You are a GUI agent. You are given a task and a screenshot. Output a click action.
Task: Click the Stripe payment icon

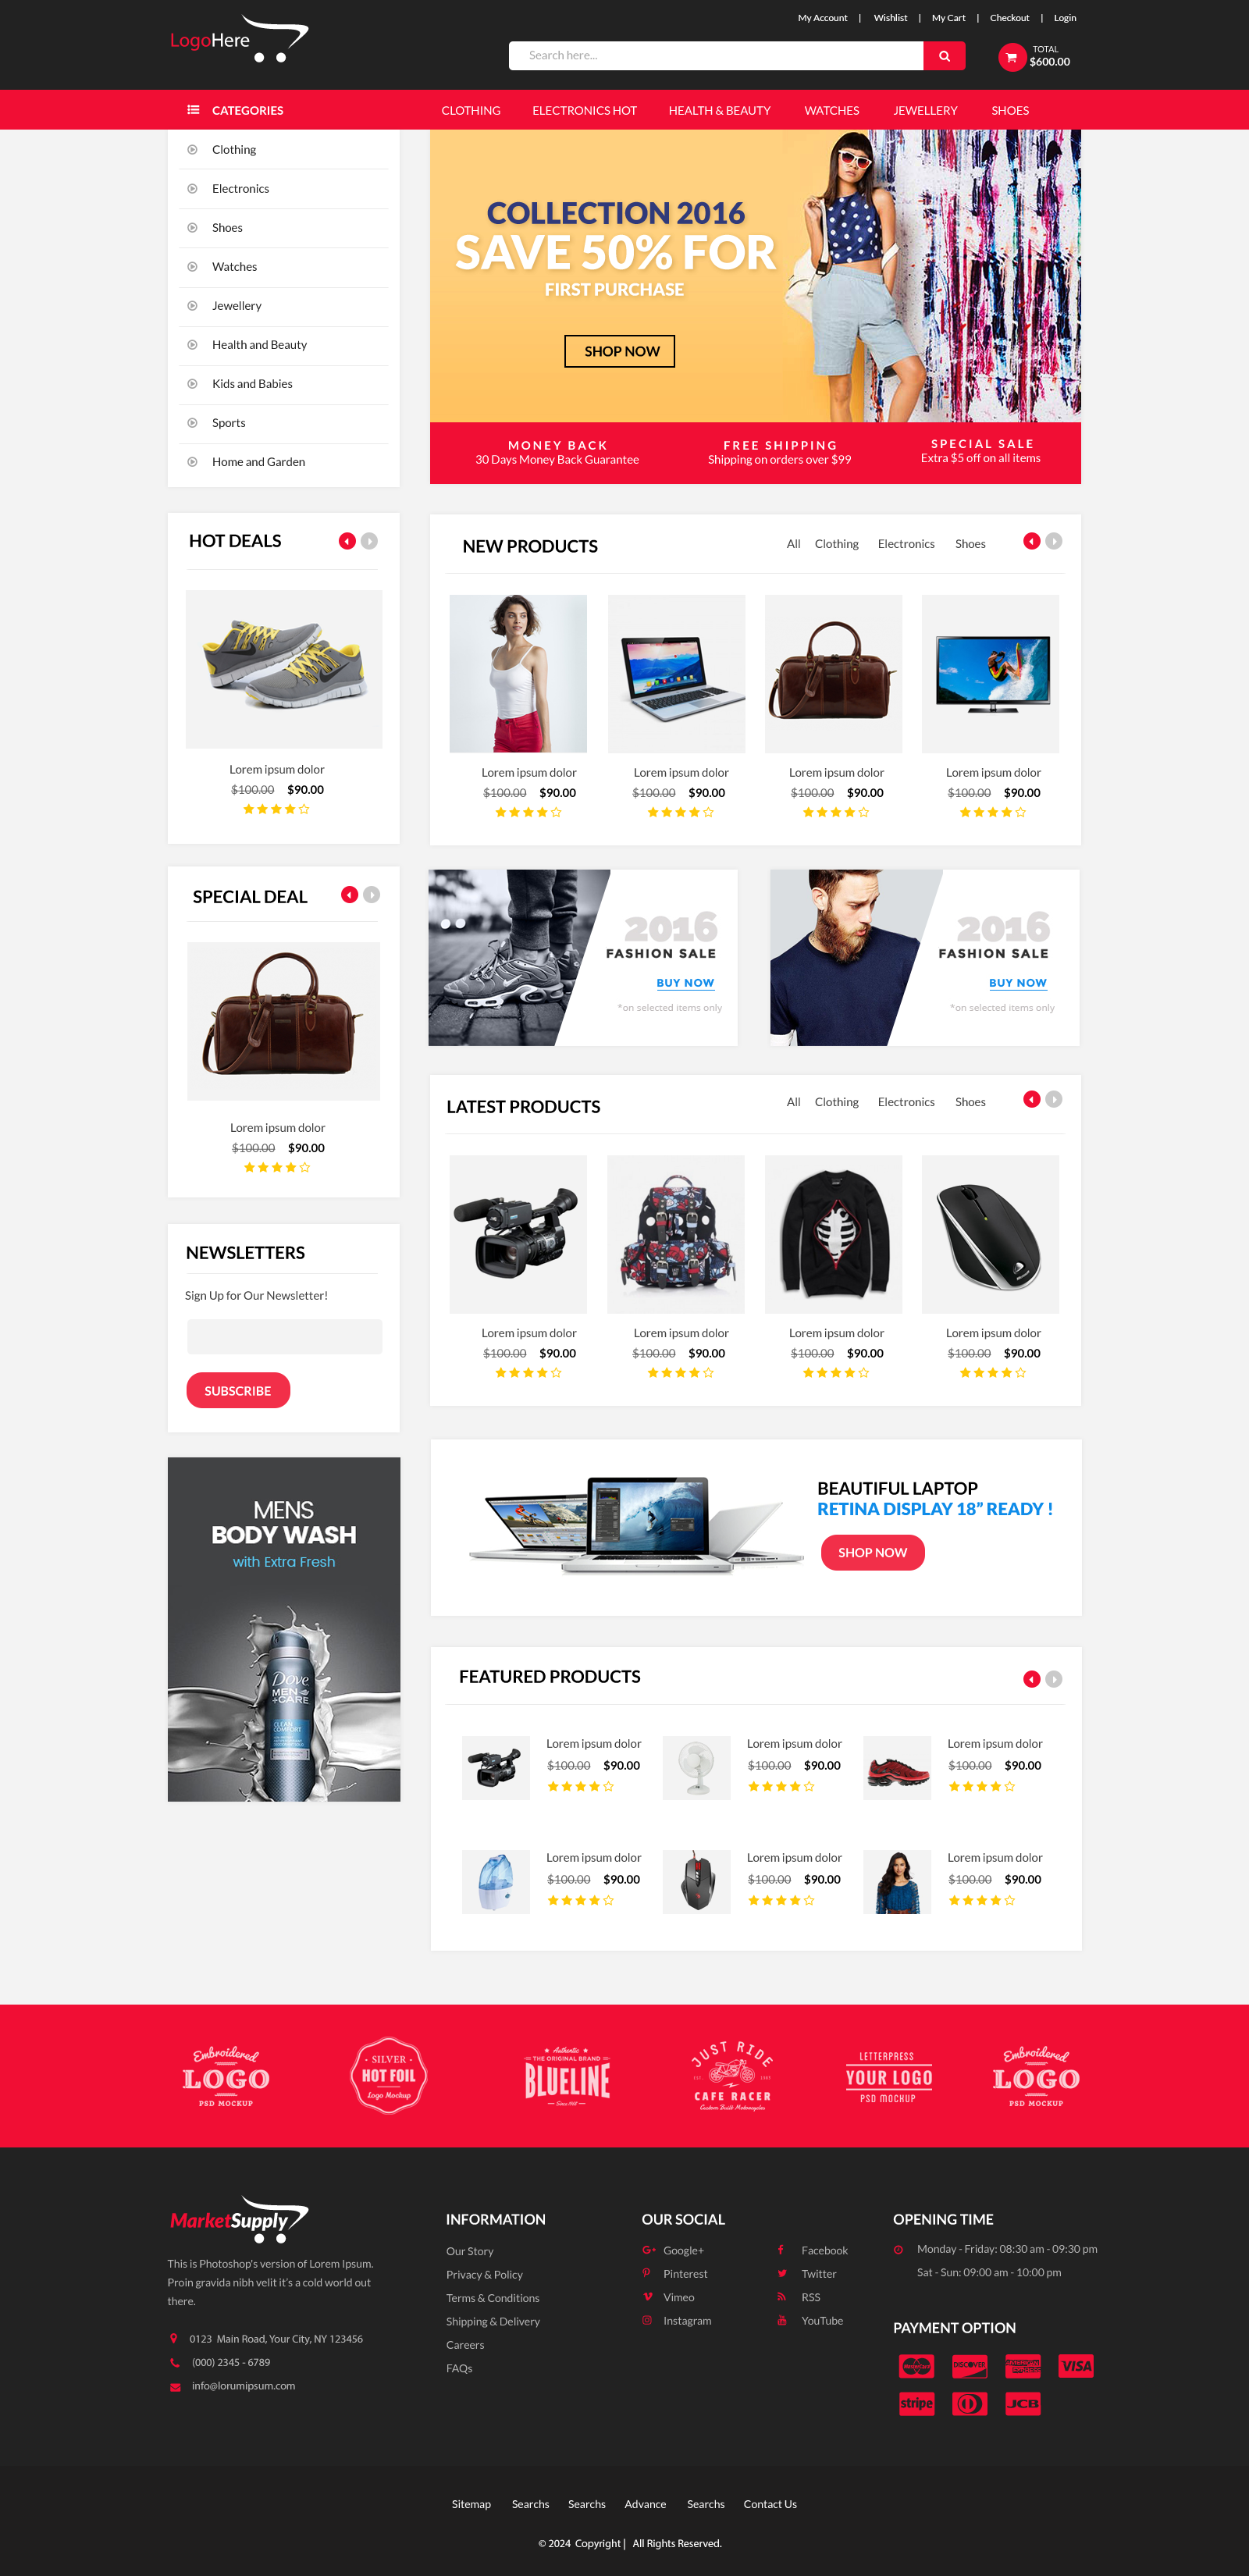(916, 2403)
